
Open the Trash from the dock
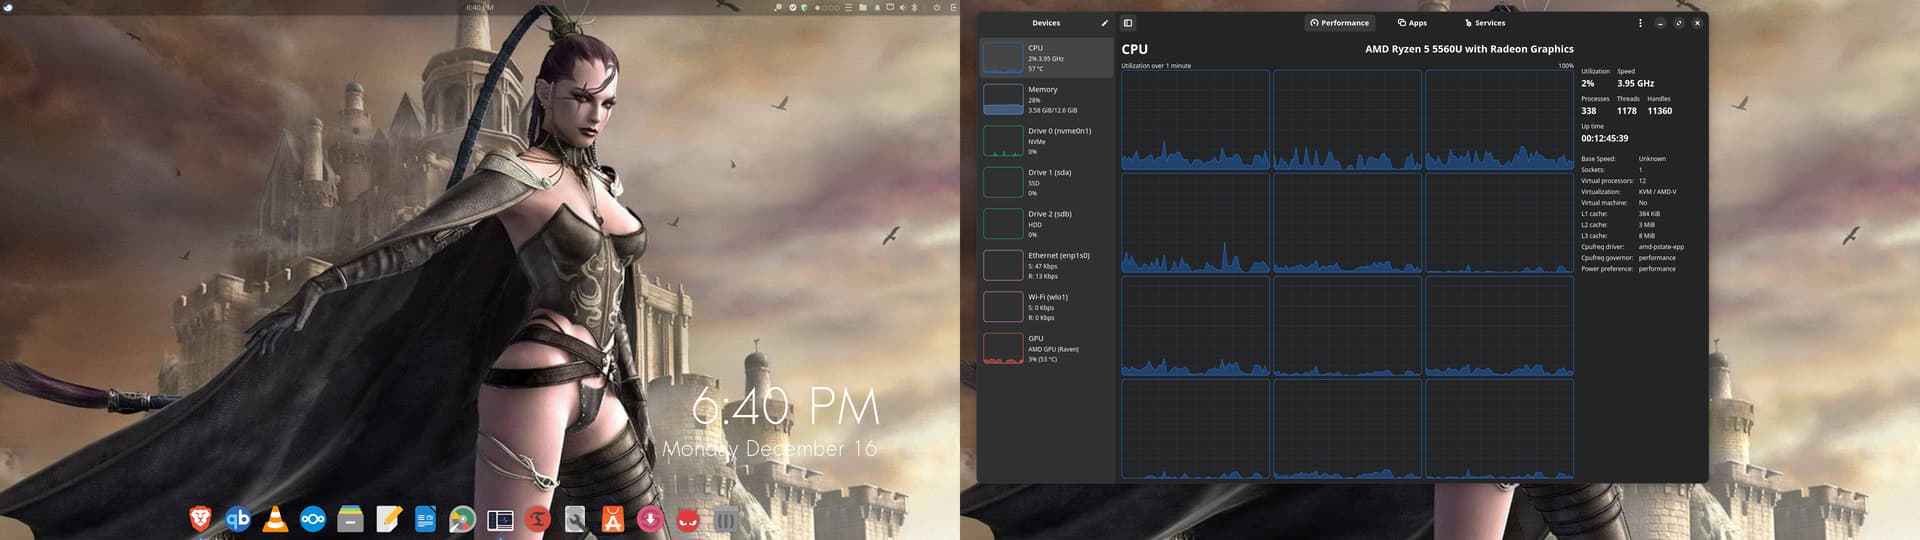726,518
